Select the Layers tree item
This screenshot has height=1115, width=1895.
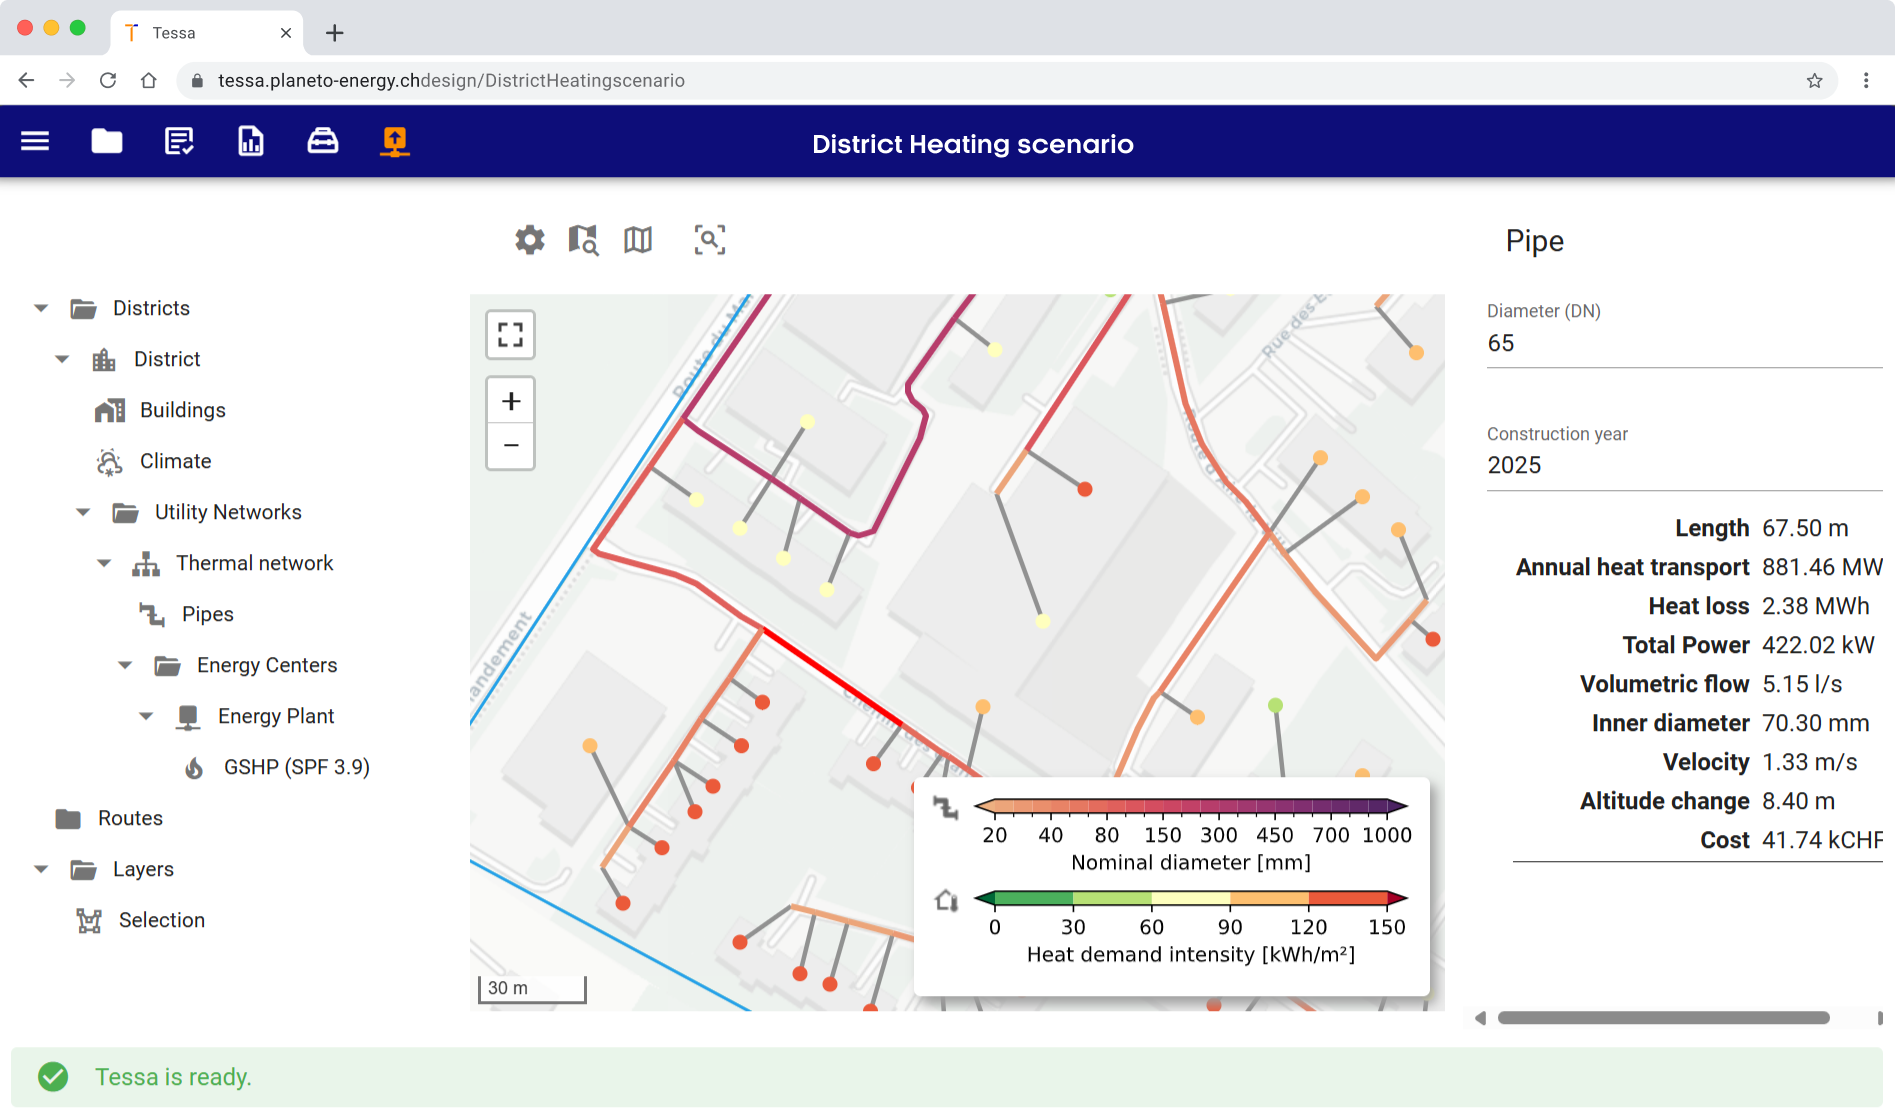[x=143, y=869]
